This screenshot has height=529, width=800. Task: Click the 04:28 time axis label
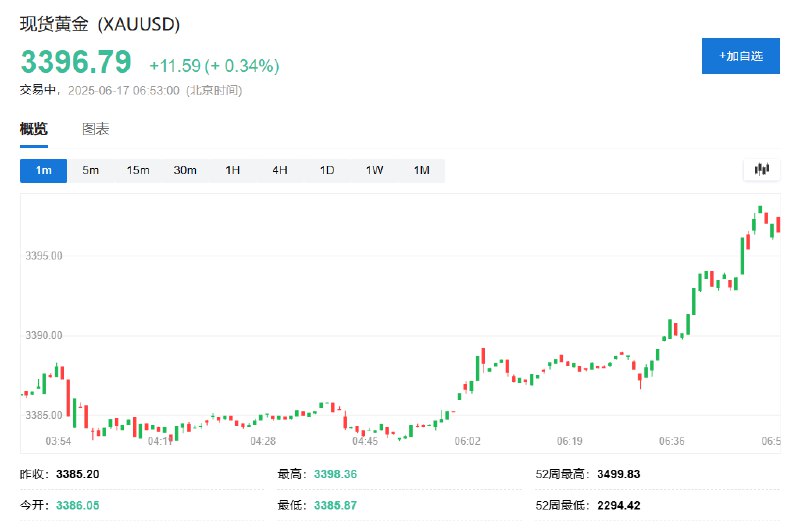click(x=263, y=441)
